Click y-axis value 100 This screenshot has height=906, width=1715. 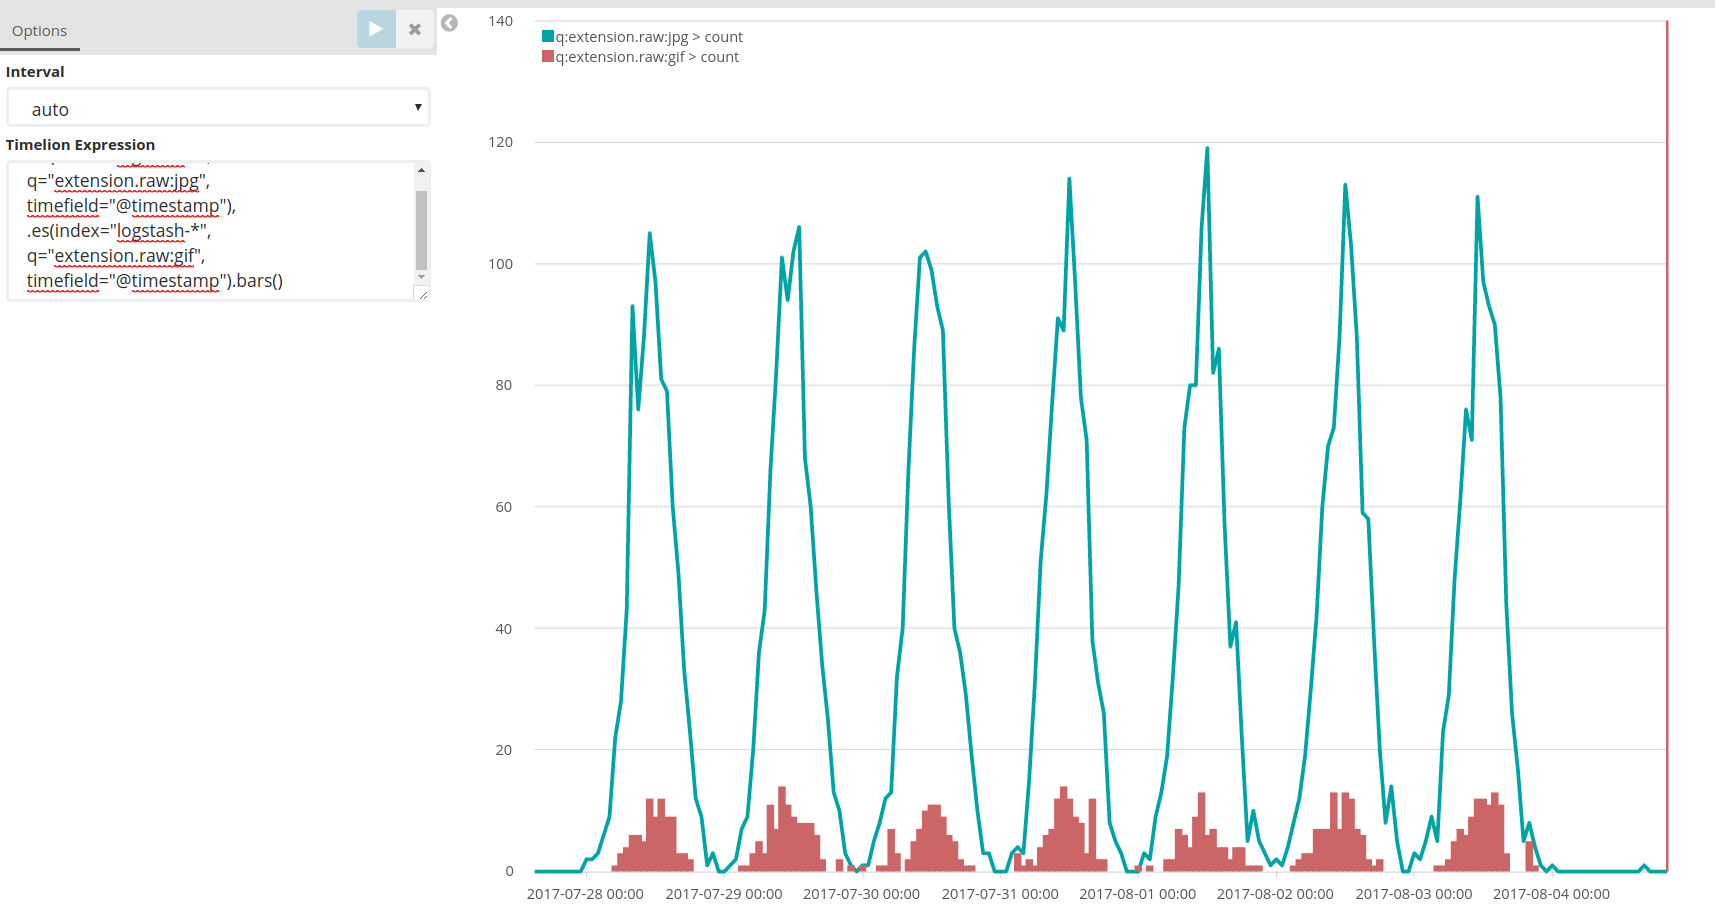(x=501, y=264)
